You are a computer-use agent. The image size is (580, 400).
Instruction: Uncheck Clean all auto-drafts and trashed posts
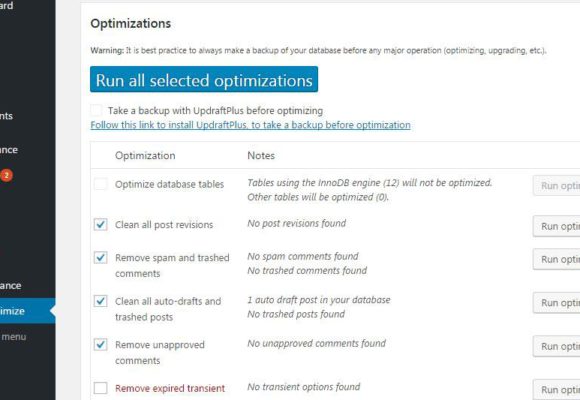click(101, 301)
